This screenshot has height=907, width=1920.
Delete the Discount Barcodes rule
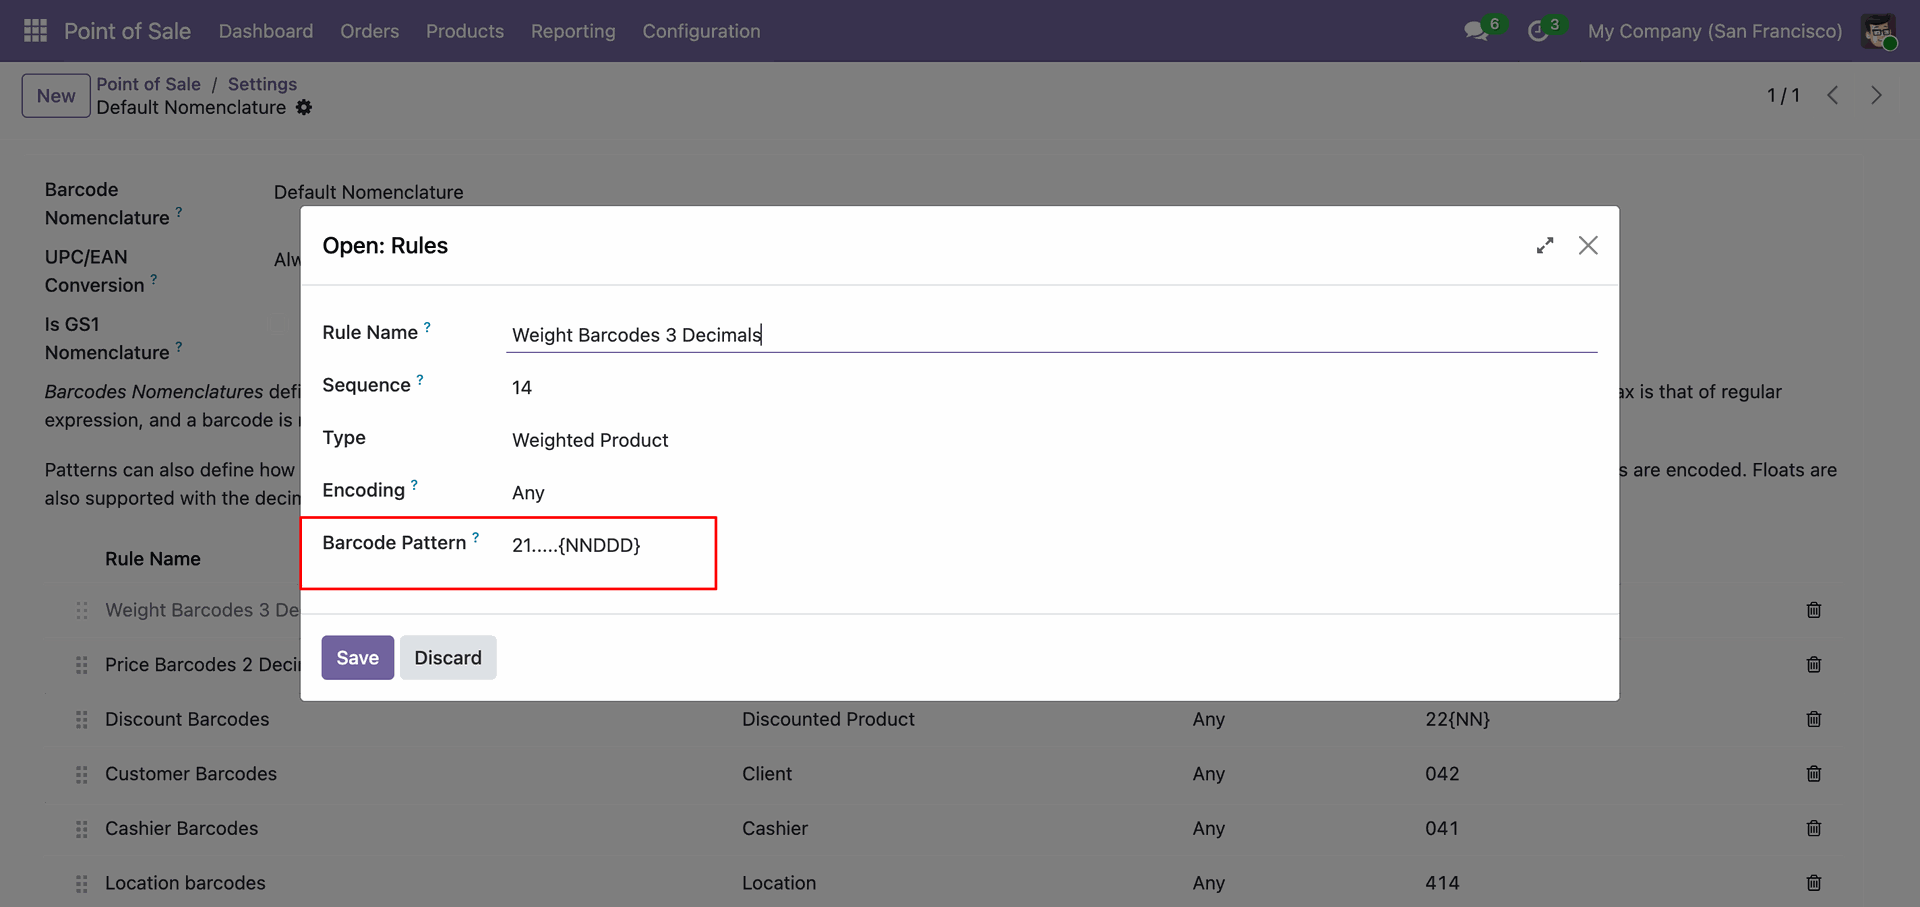pos(1813,719)
